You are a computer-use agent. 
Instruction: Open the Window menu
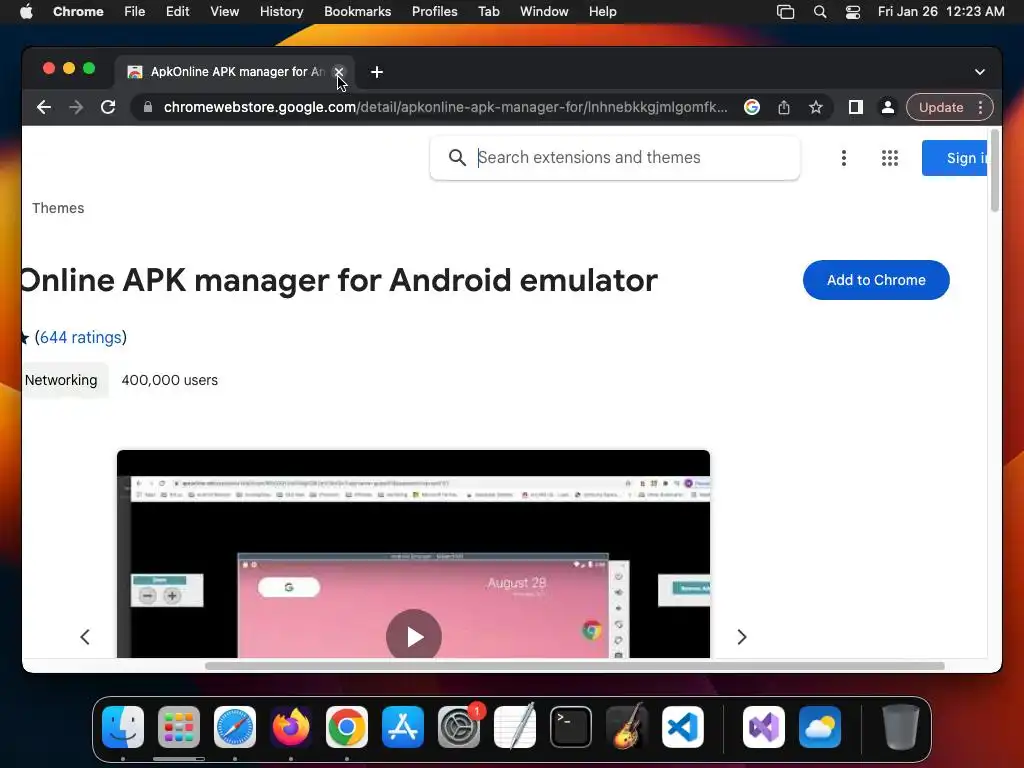[544, 12]
